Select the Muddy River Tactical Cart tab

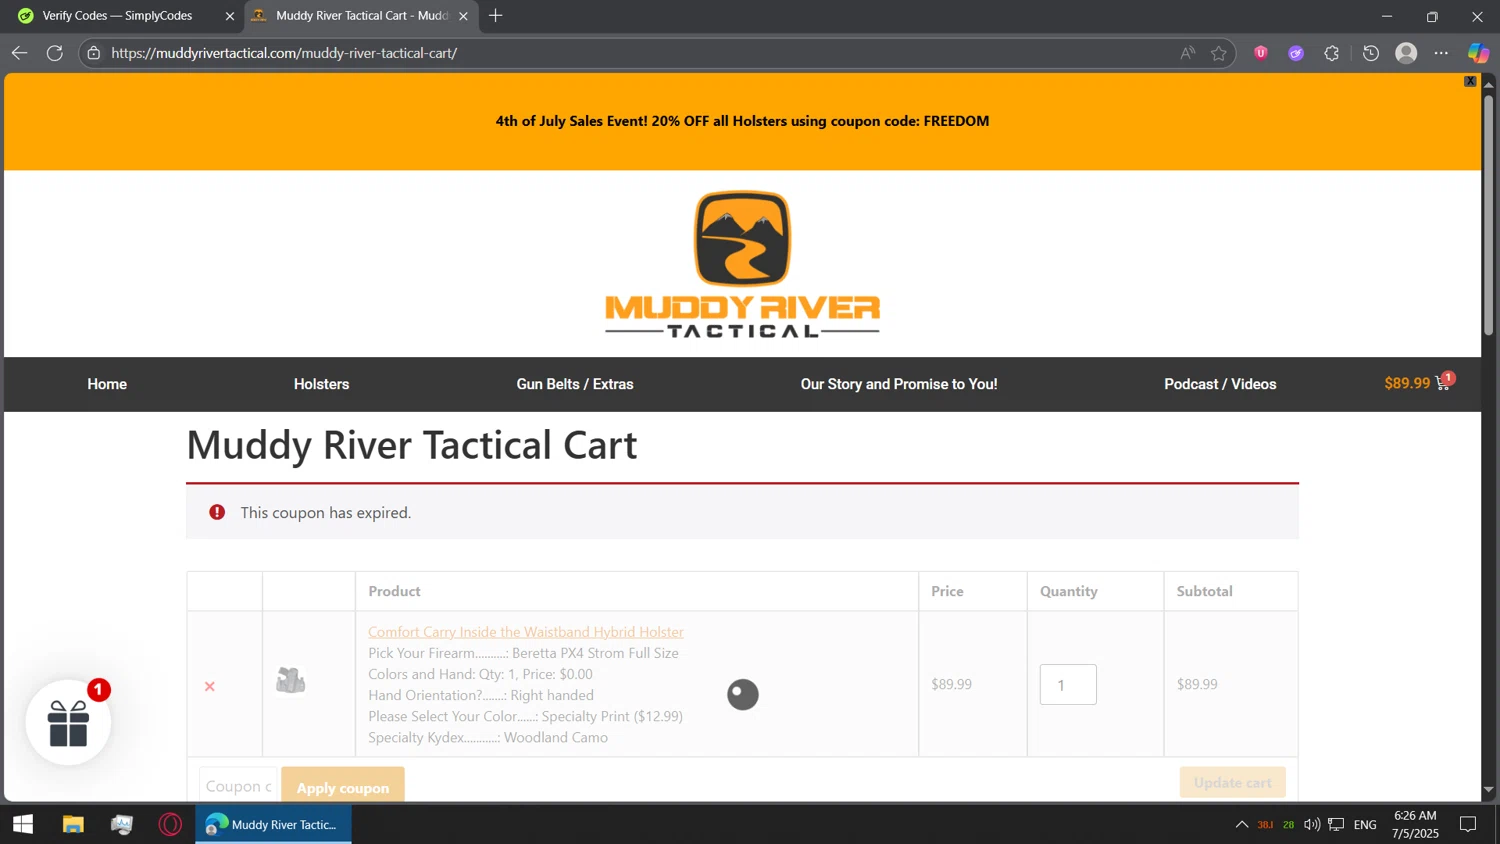pyautogui.click(x=361, y=16)
